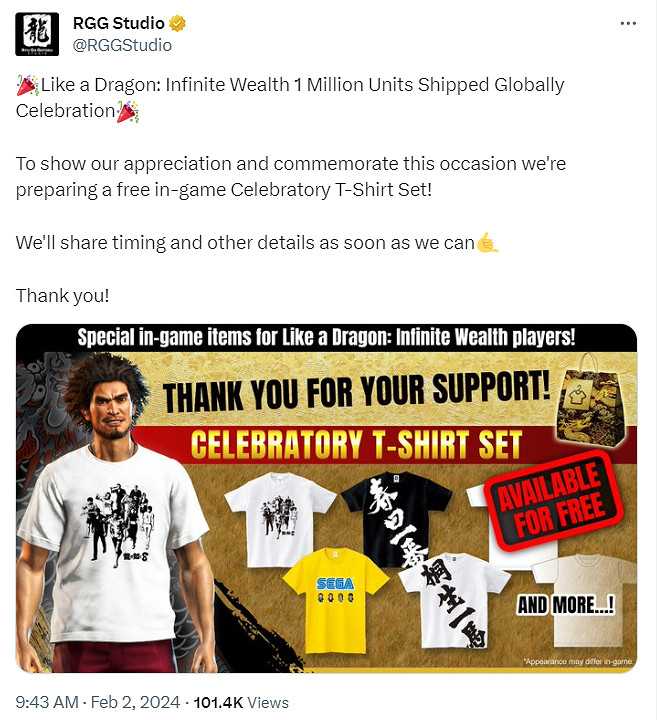Open the 9:43 AM Feb 2, 2024 timestamp

pos(98,702)
